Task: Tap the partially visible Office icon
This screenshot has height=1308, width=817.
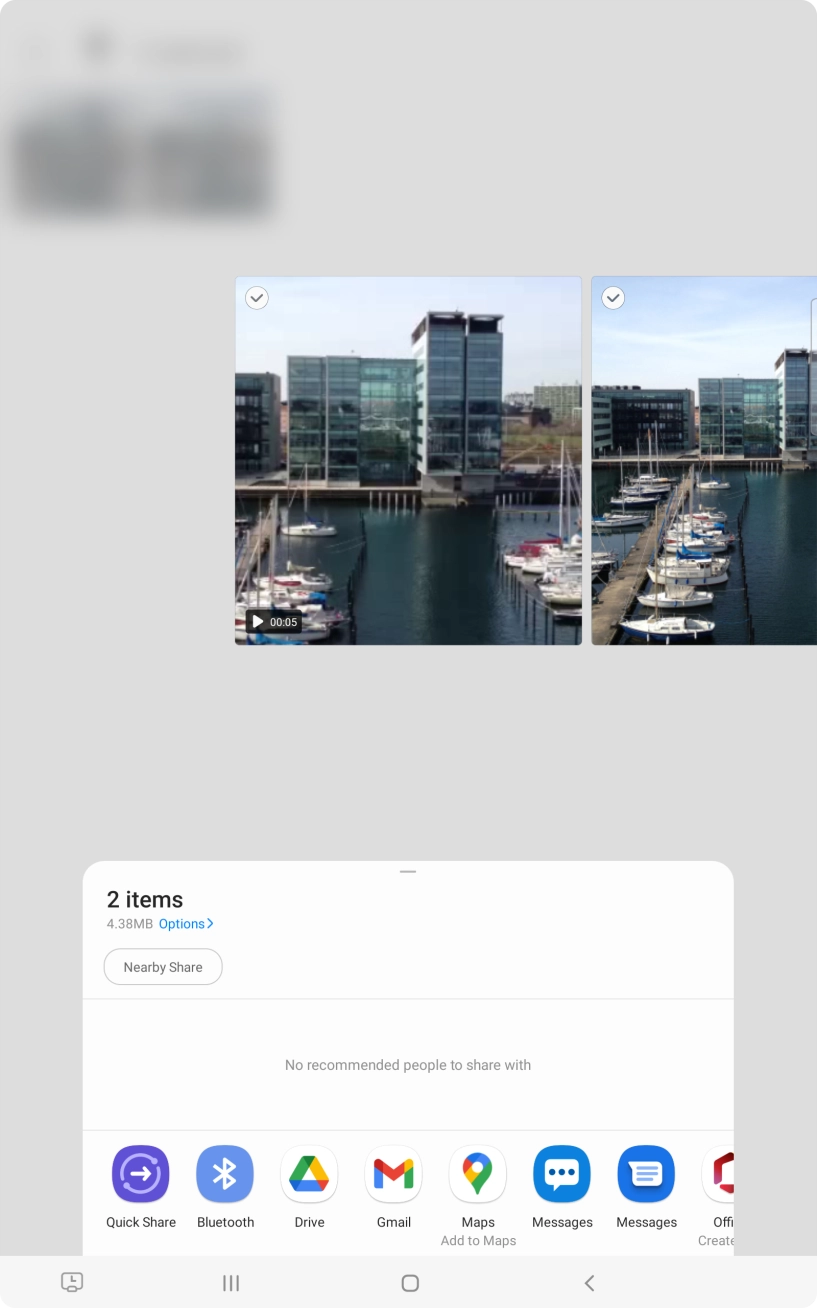Action: click(719, 1174)
